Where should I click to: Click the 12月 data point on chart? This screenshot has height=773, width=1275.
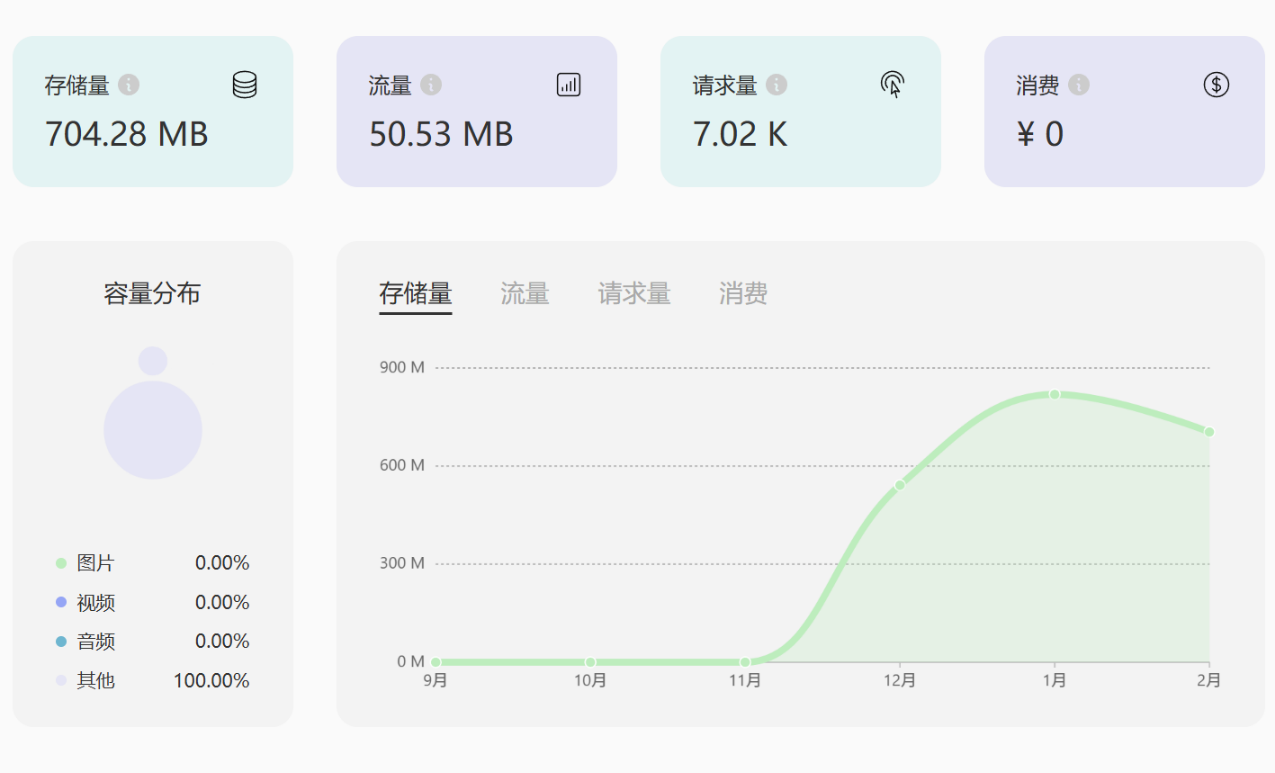900,485
